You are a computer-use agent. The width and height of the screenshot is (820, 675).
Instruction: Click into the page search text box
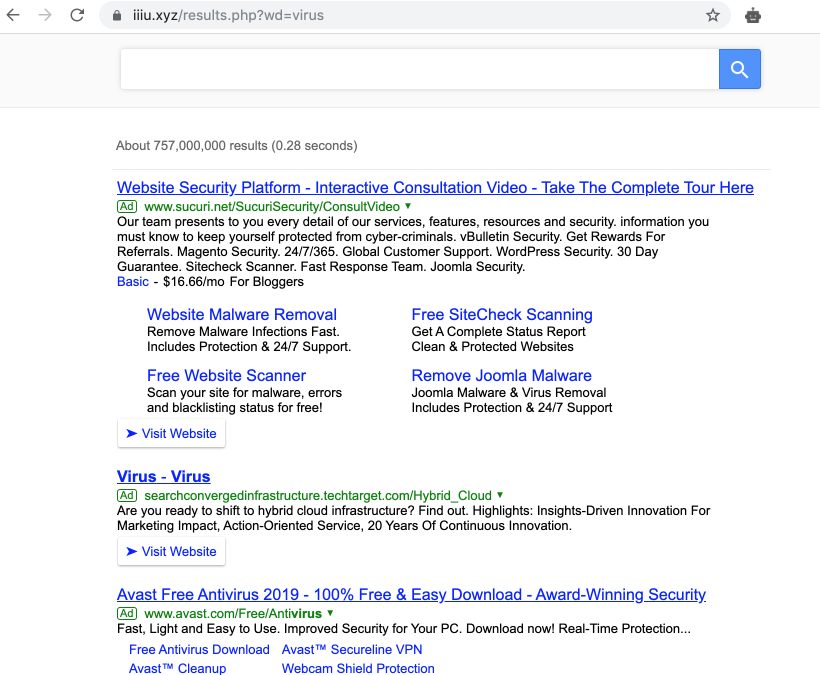(x=419, y=69)
